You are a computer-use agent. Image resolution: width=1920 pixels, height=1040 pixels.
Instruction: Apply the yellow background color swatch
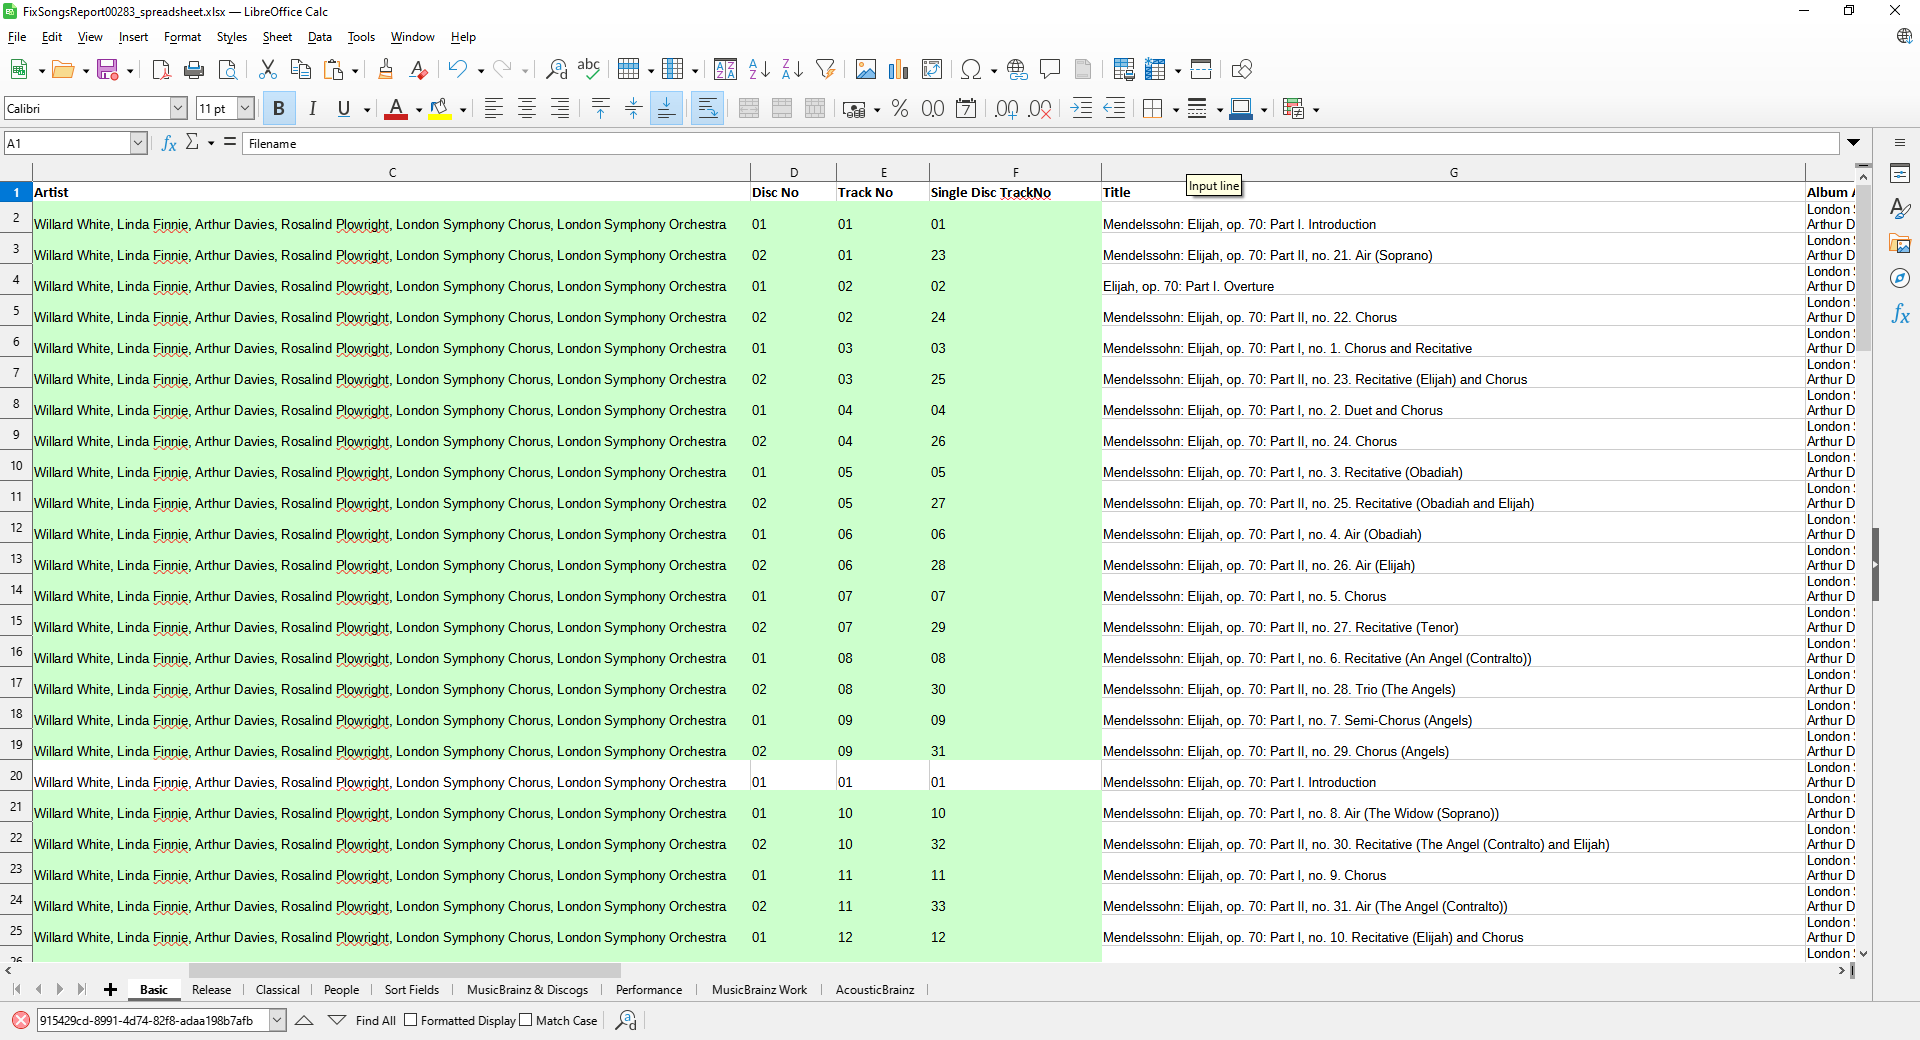439,109
